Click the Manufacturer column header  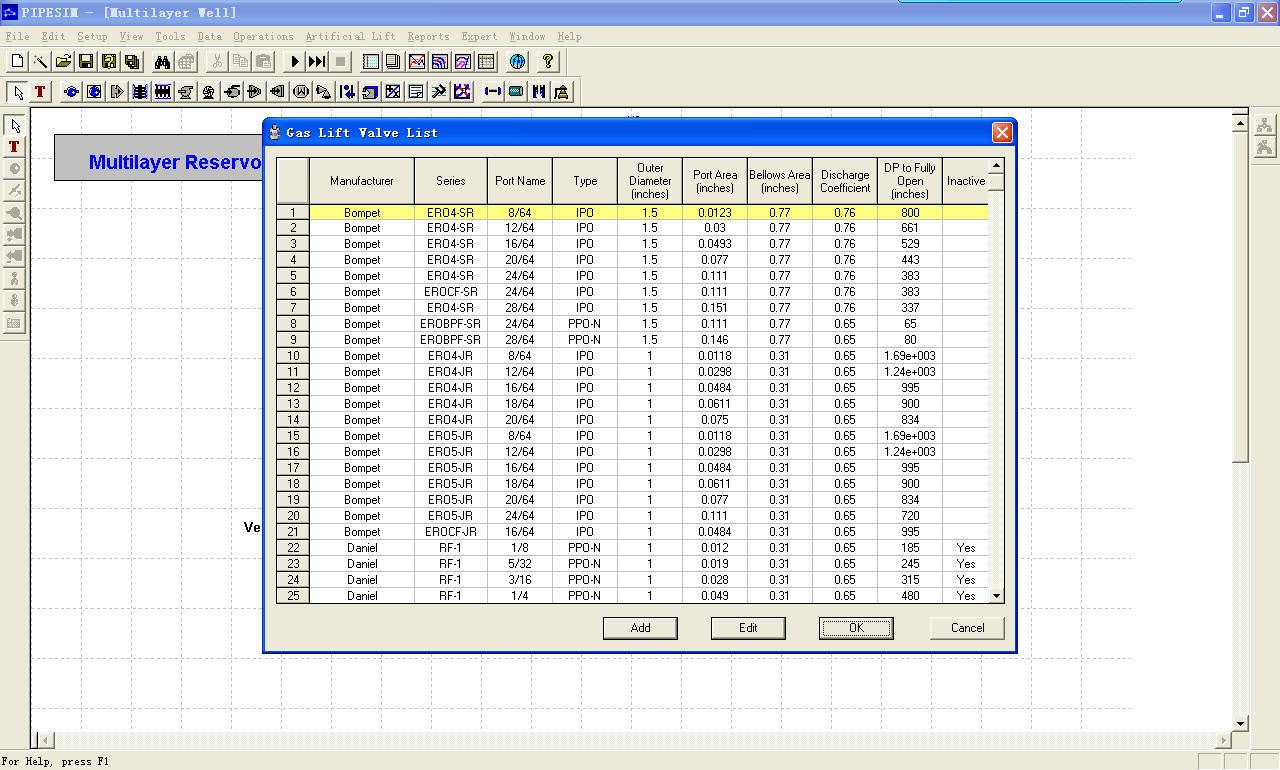(x=362, y=181)
